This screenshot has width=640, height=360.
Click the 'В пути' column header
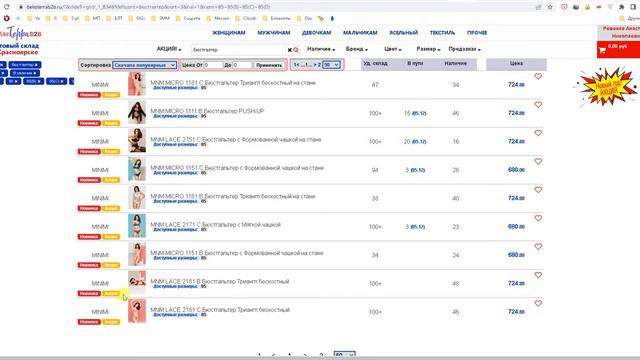pos(415,64)
